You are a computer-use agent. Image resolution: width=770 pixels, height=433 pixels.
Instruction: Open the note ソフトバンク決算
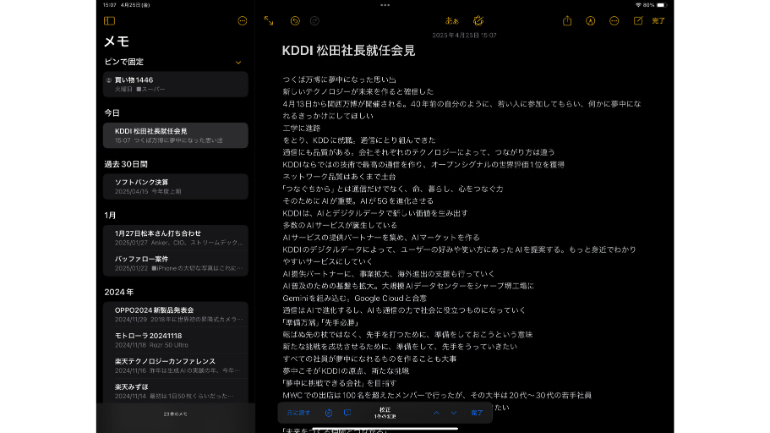click(x=175, y=187)
